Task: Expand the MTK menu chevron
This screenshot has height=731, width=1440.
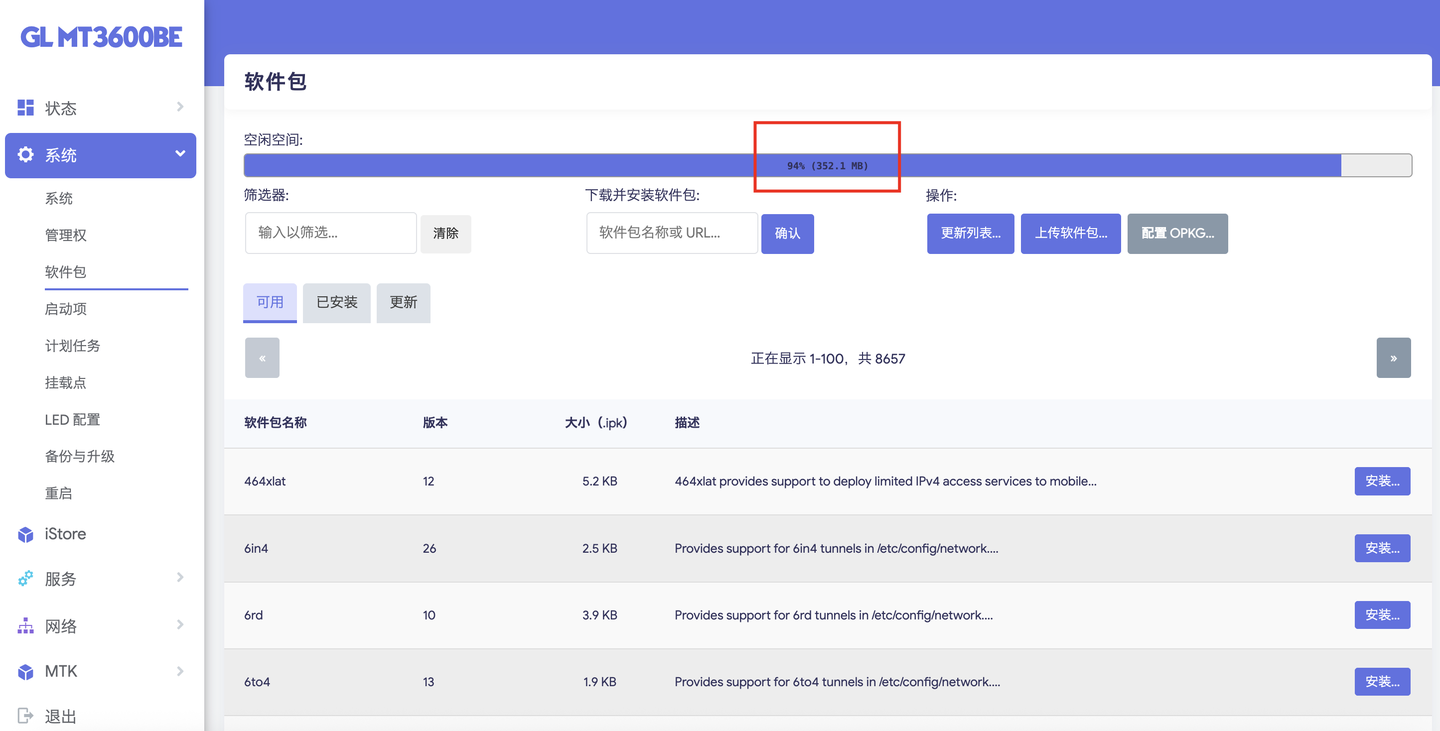Action: [180, 671]
